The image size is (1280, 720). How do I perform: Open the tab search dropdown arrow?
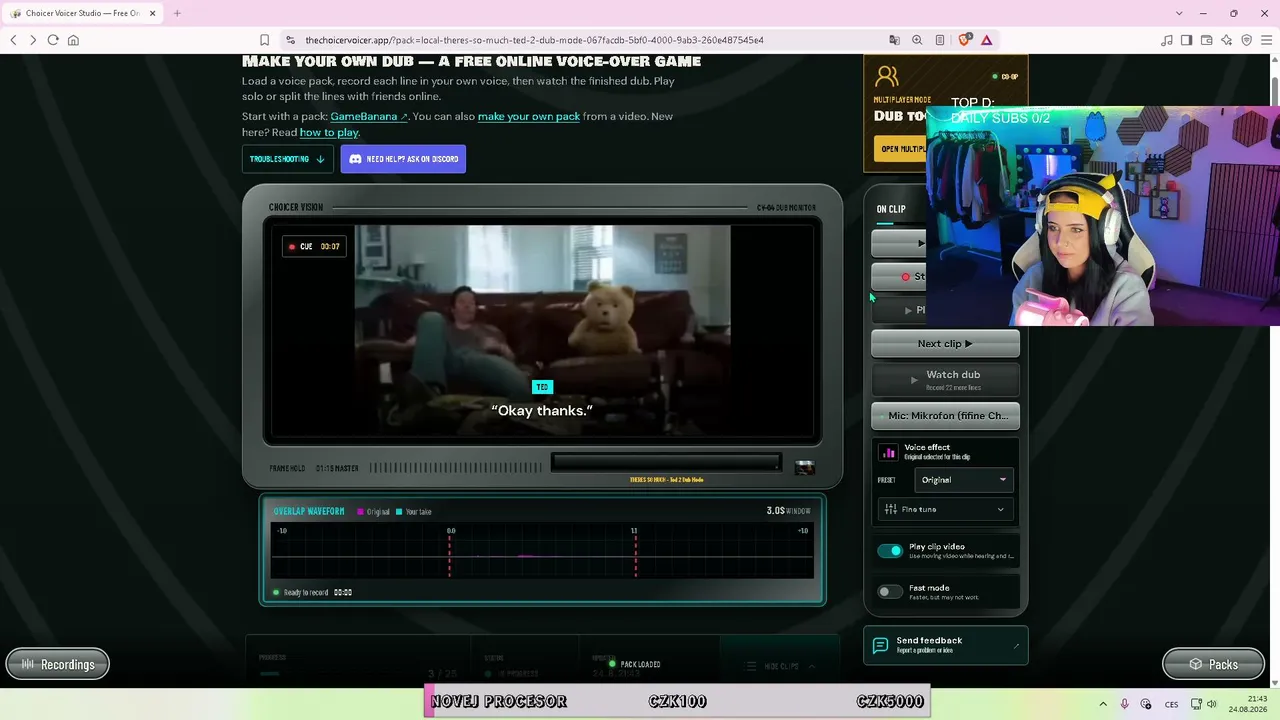point(1179,13)
